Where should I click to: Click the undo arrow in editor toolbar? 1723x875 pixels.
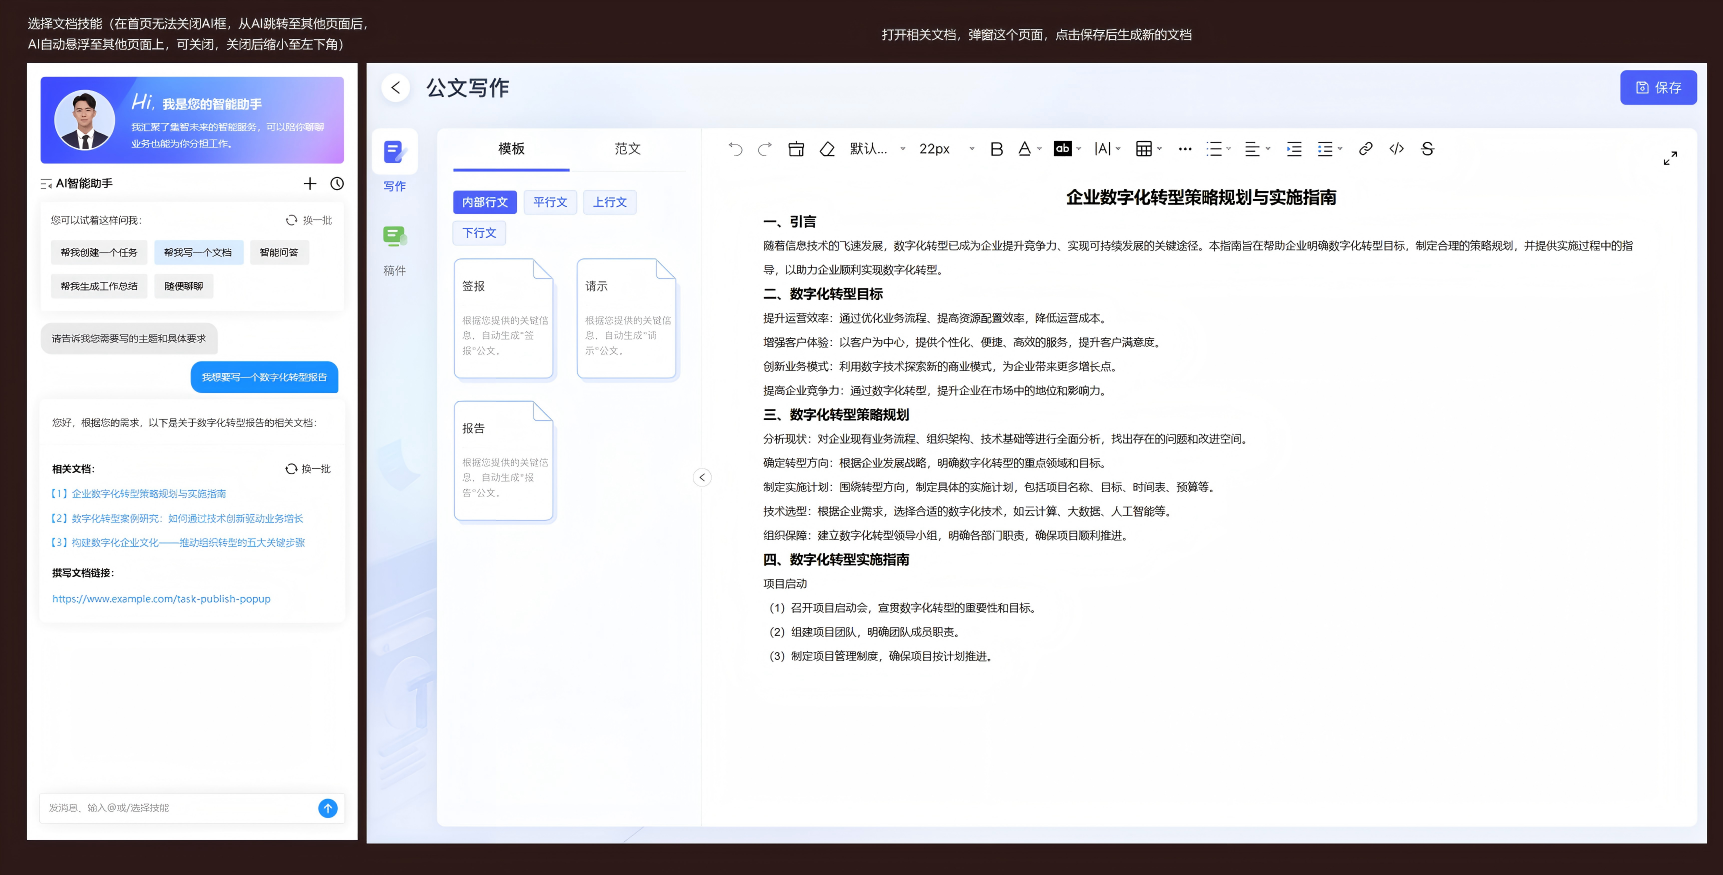(735, 149)
